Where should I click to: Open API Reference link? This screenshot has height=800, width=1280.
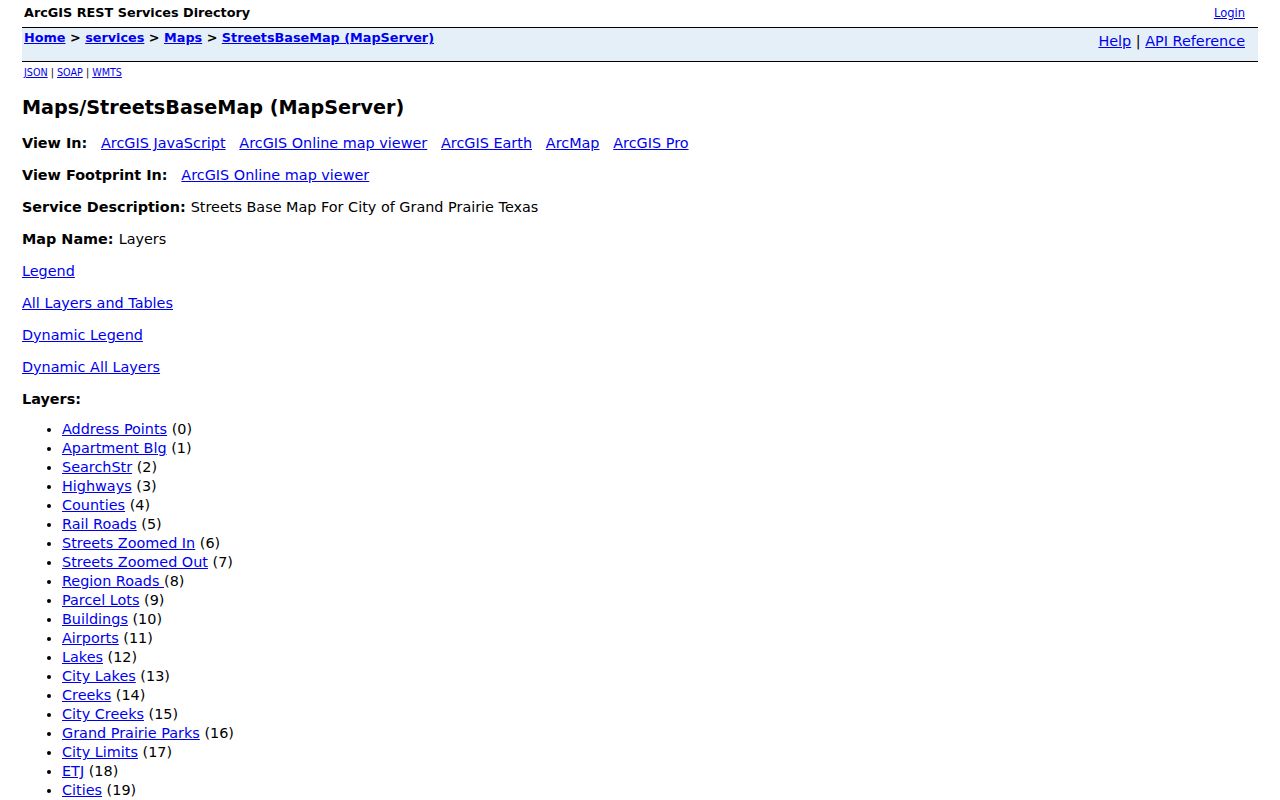point(1195,41)
